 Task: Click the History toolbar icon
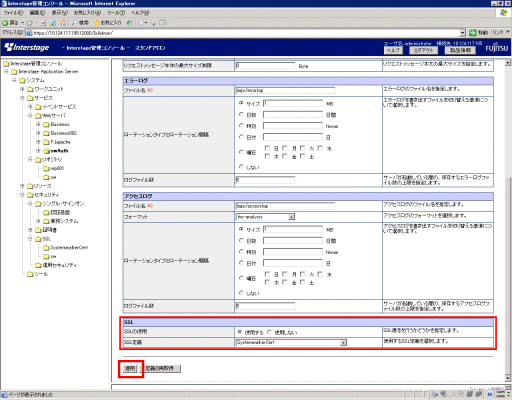click(x=129, y=23)
